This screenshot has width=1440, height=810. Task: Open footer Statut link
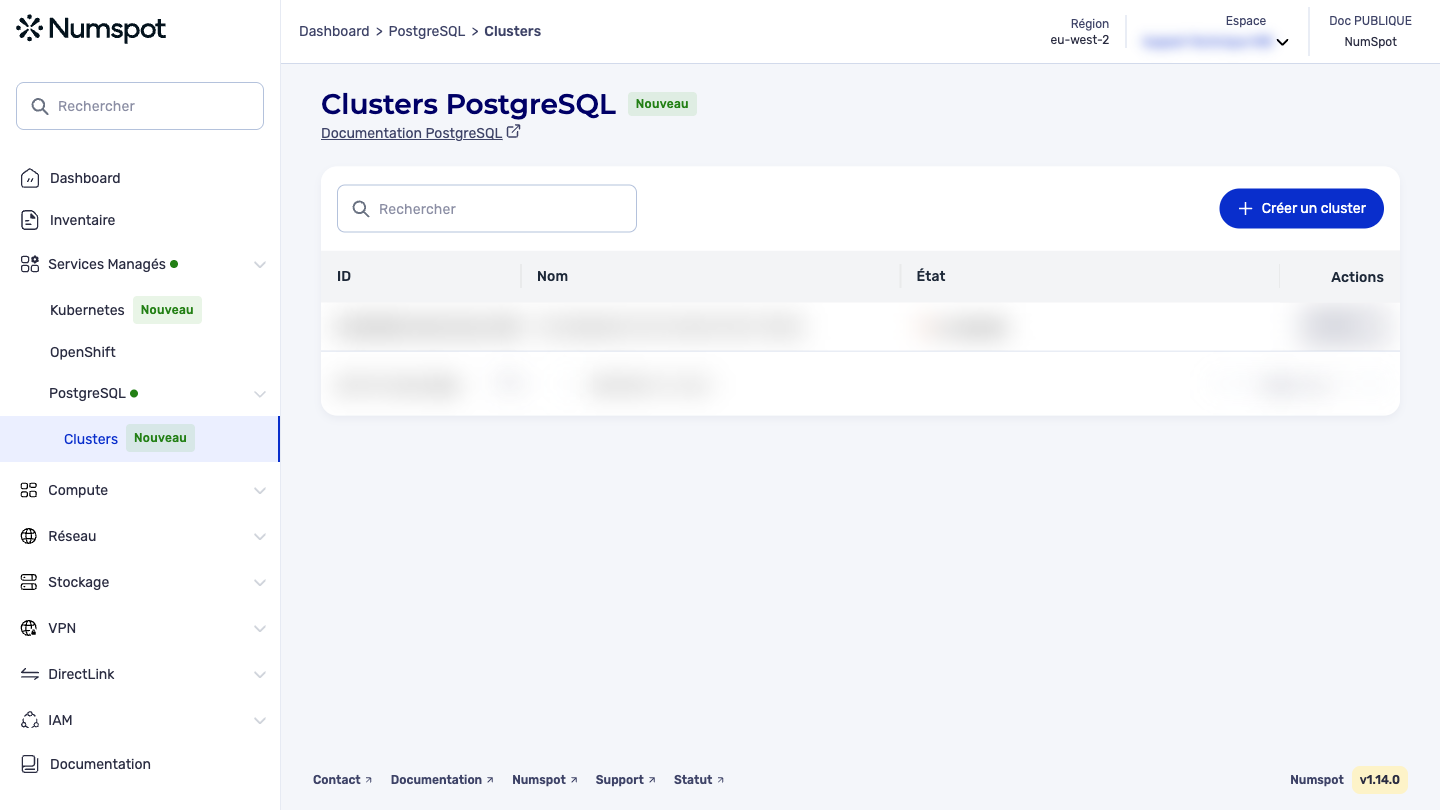coord(699,780)
